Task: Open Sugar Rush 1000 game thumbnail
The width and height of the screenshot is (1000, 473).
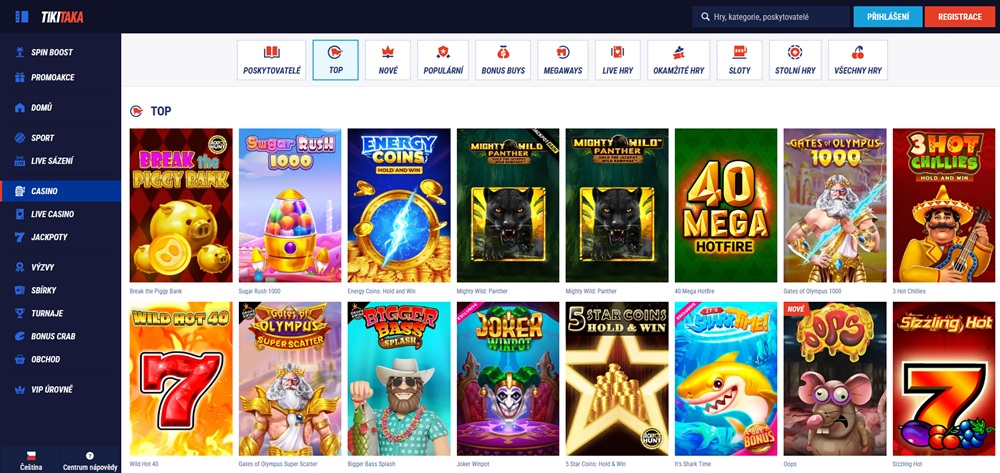Action: point(290,205)
